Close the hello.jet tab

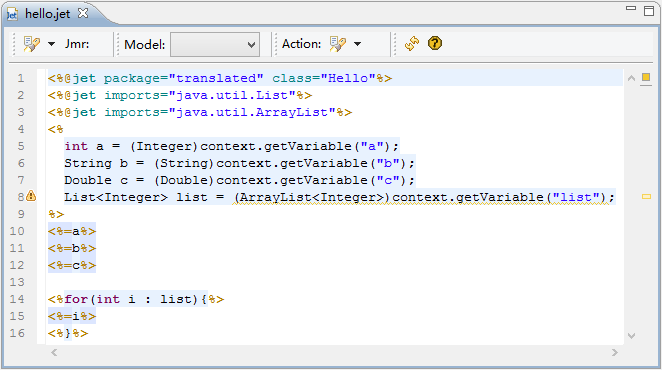coord(83,14)
